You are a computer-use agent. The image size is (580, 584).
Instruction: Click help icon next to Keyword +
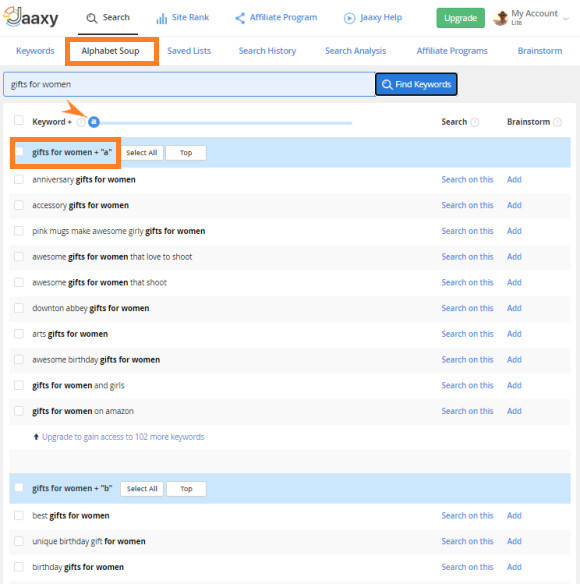[80, 122]
